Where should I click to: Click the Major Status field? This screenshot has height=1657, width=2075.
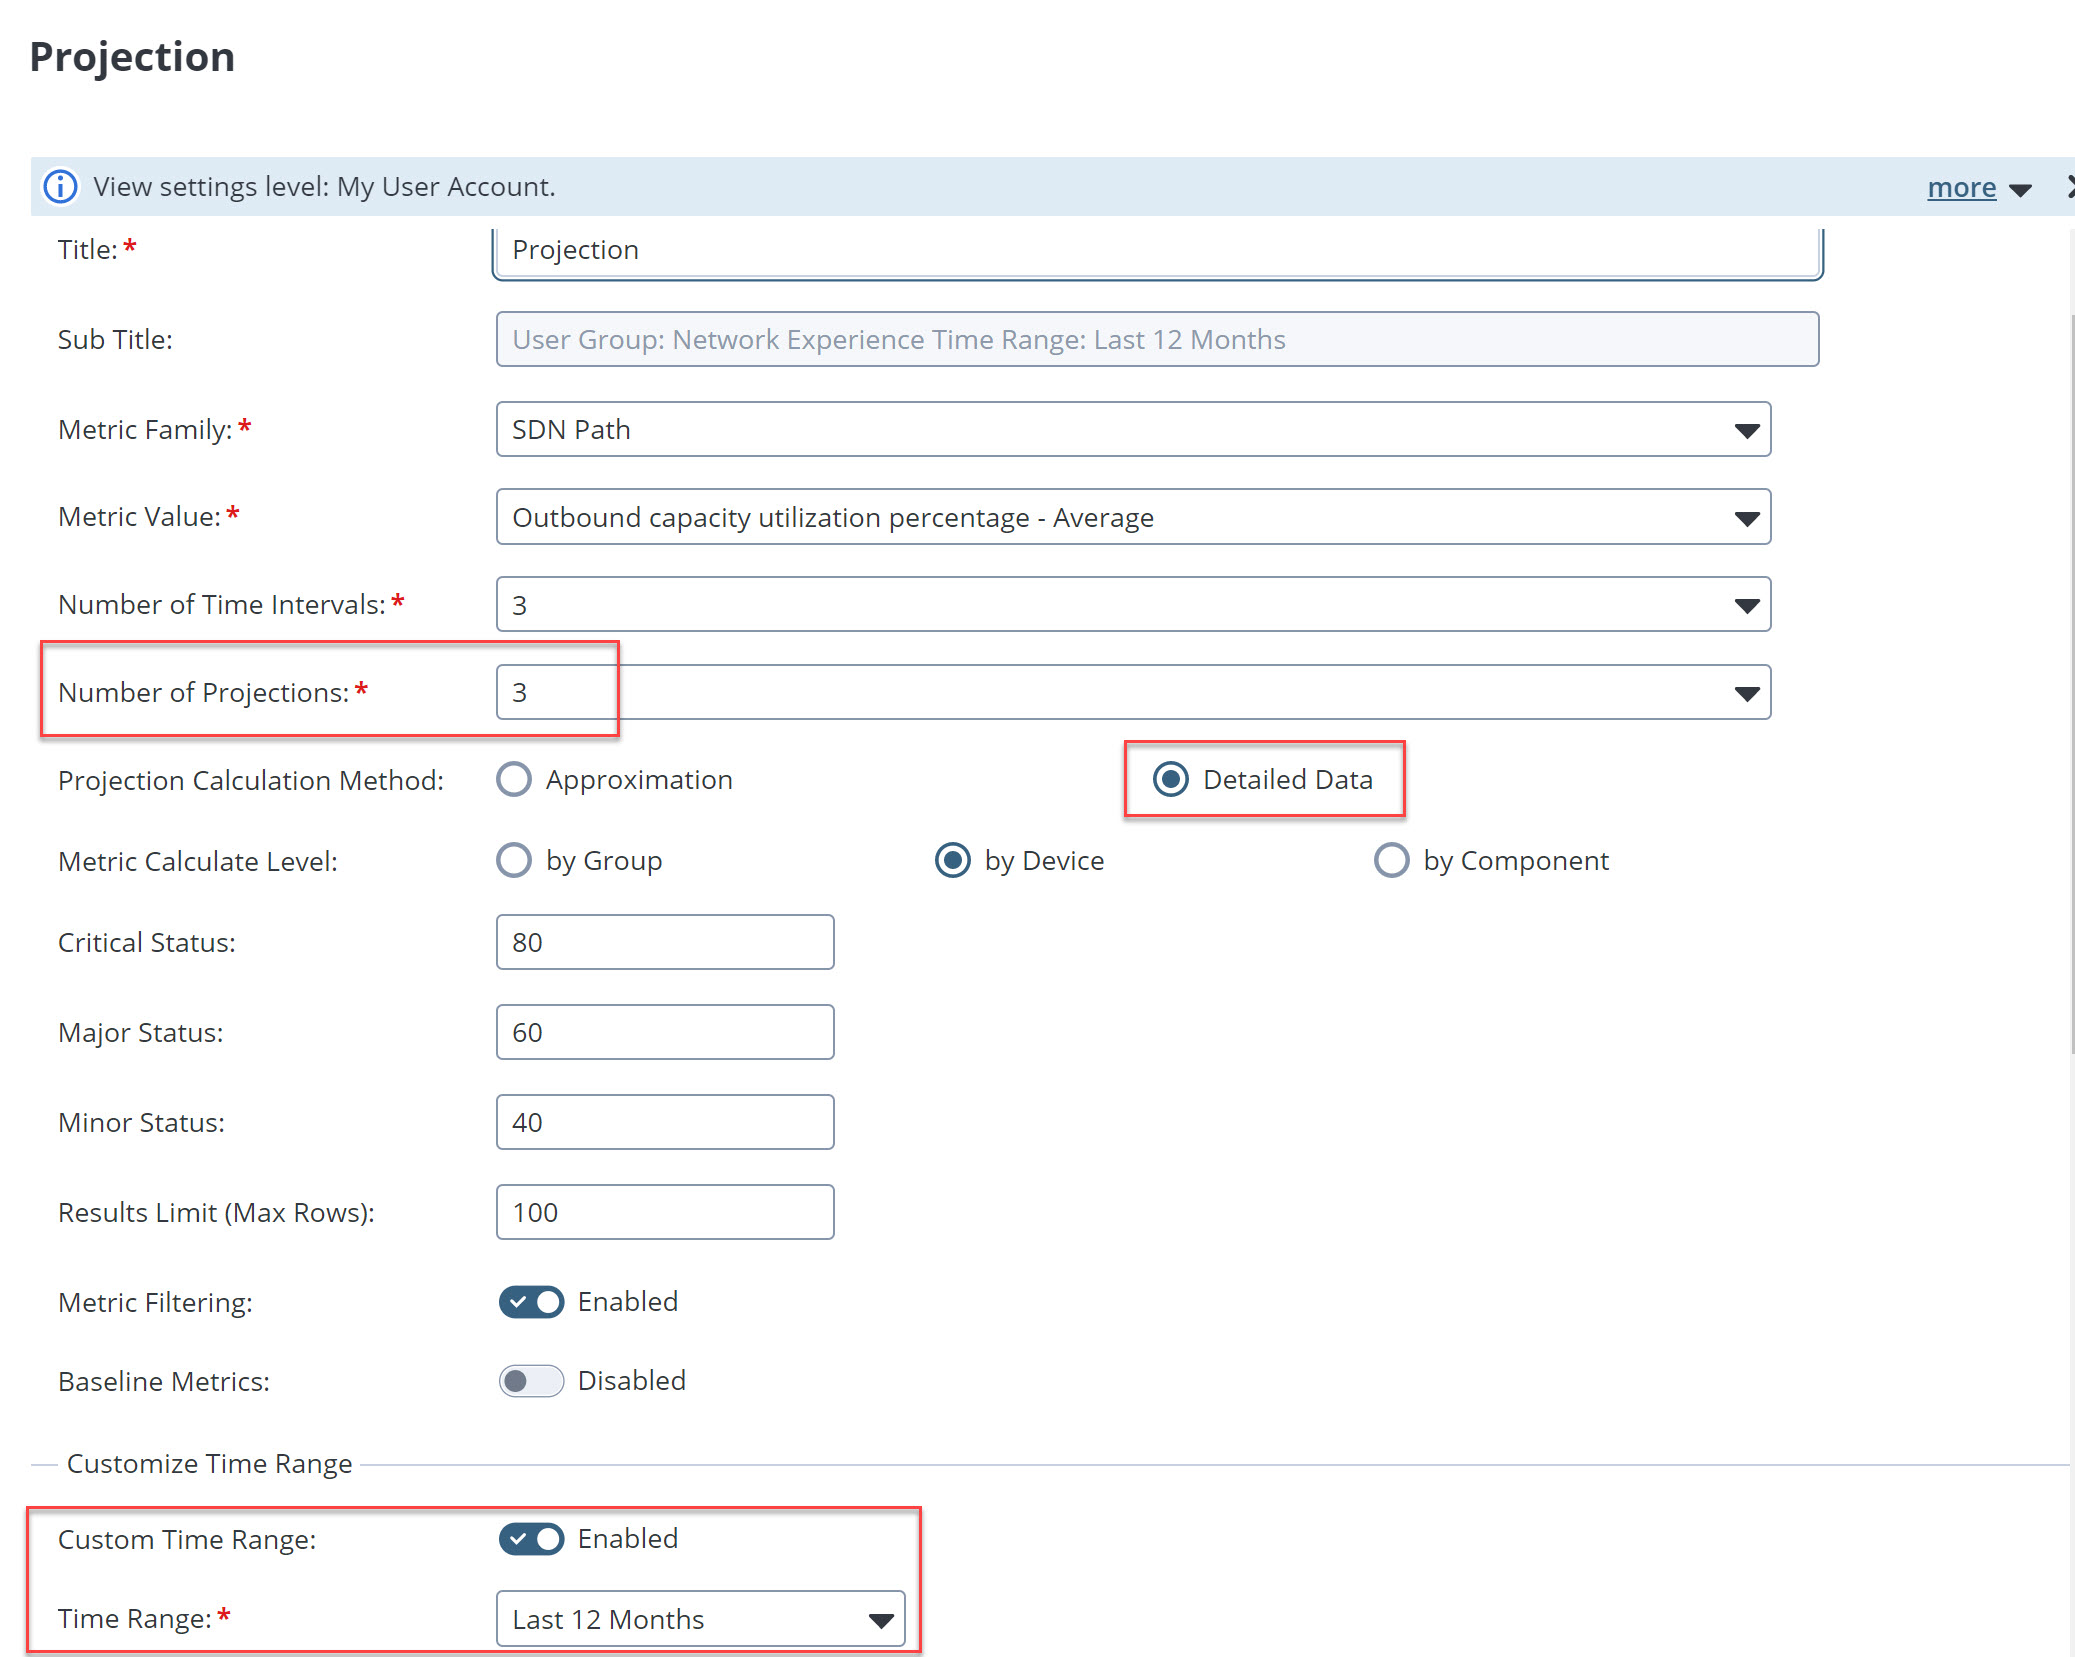665,1032
